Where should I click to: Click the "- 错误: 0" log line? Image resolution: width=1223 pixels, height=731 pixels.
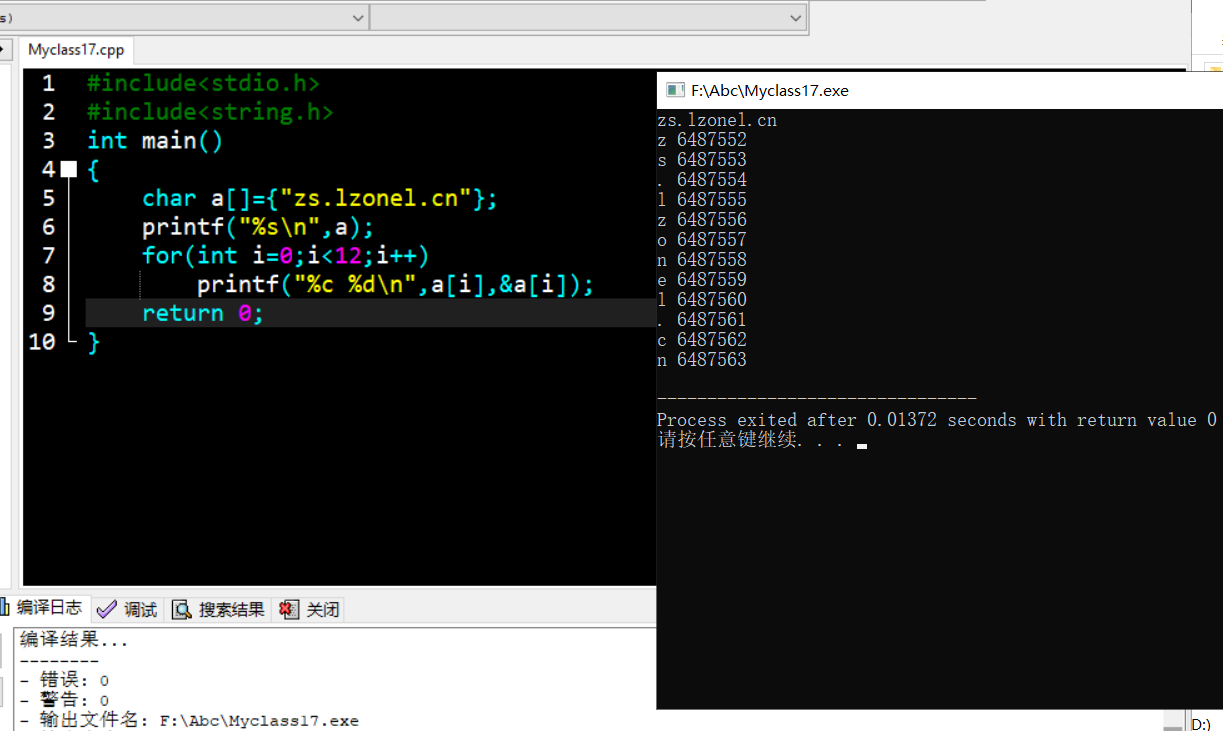pos(65,680)
